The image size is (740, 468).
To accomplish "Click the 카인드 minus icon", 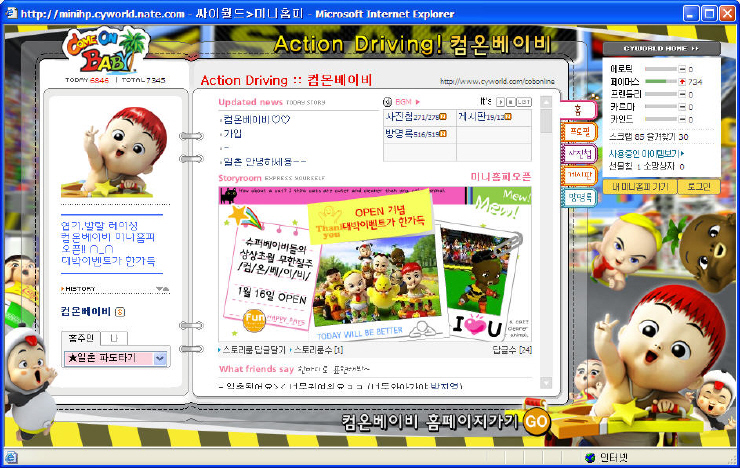I will click(x=682, y=119).
